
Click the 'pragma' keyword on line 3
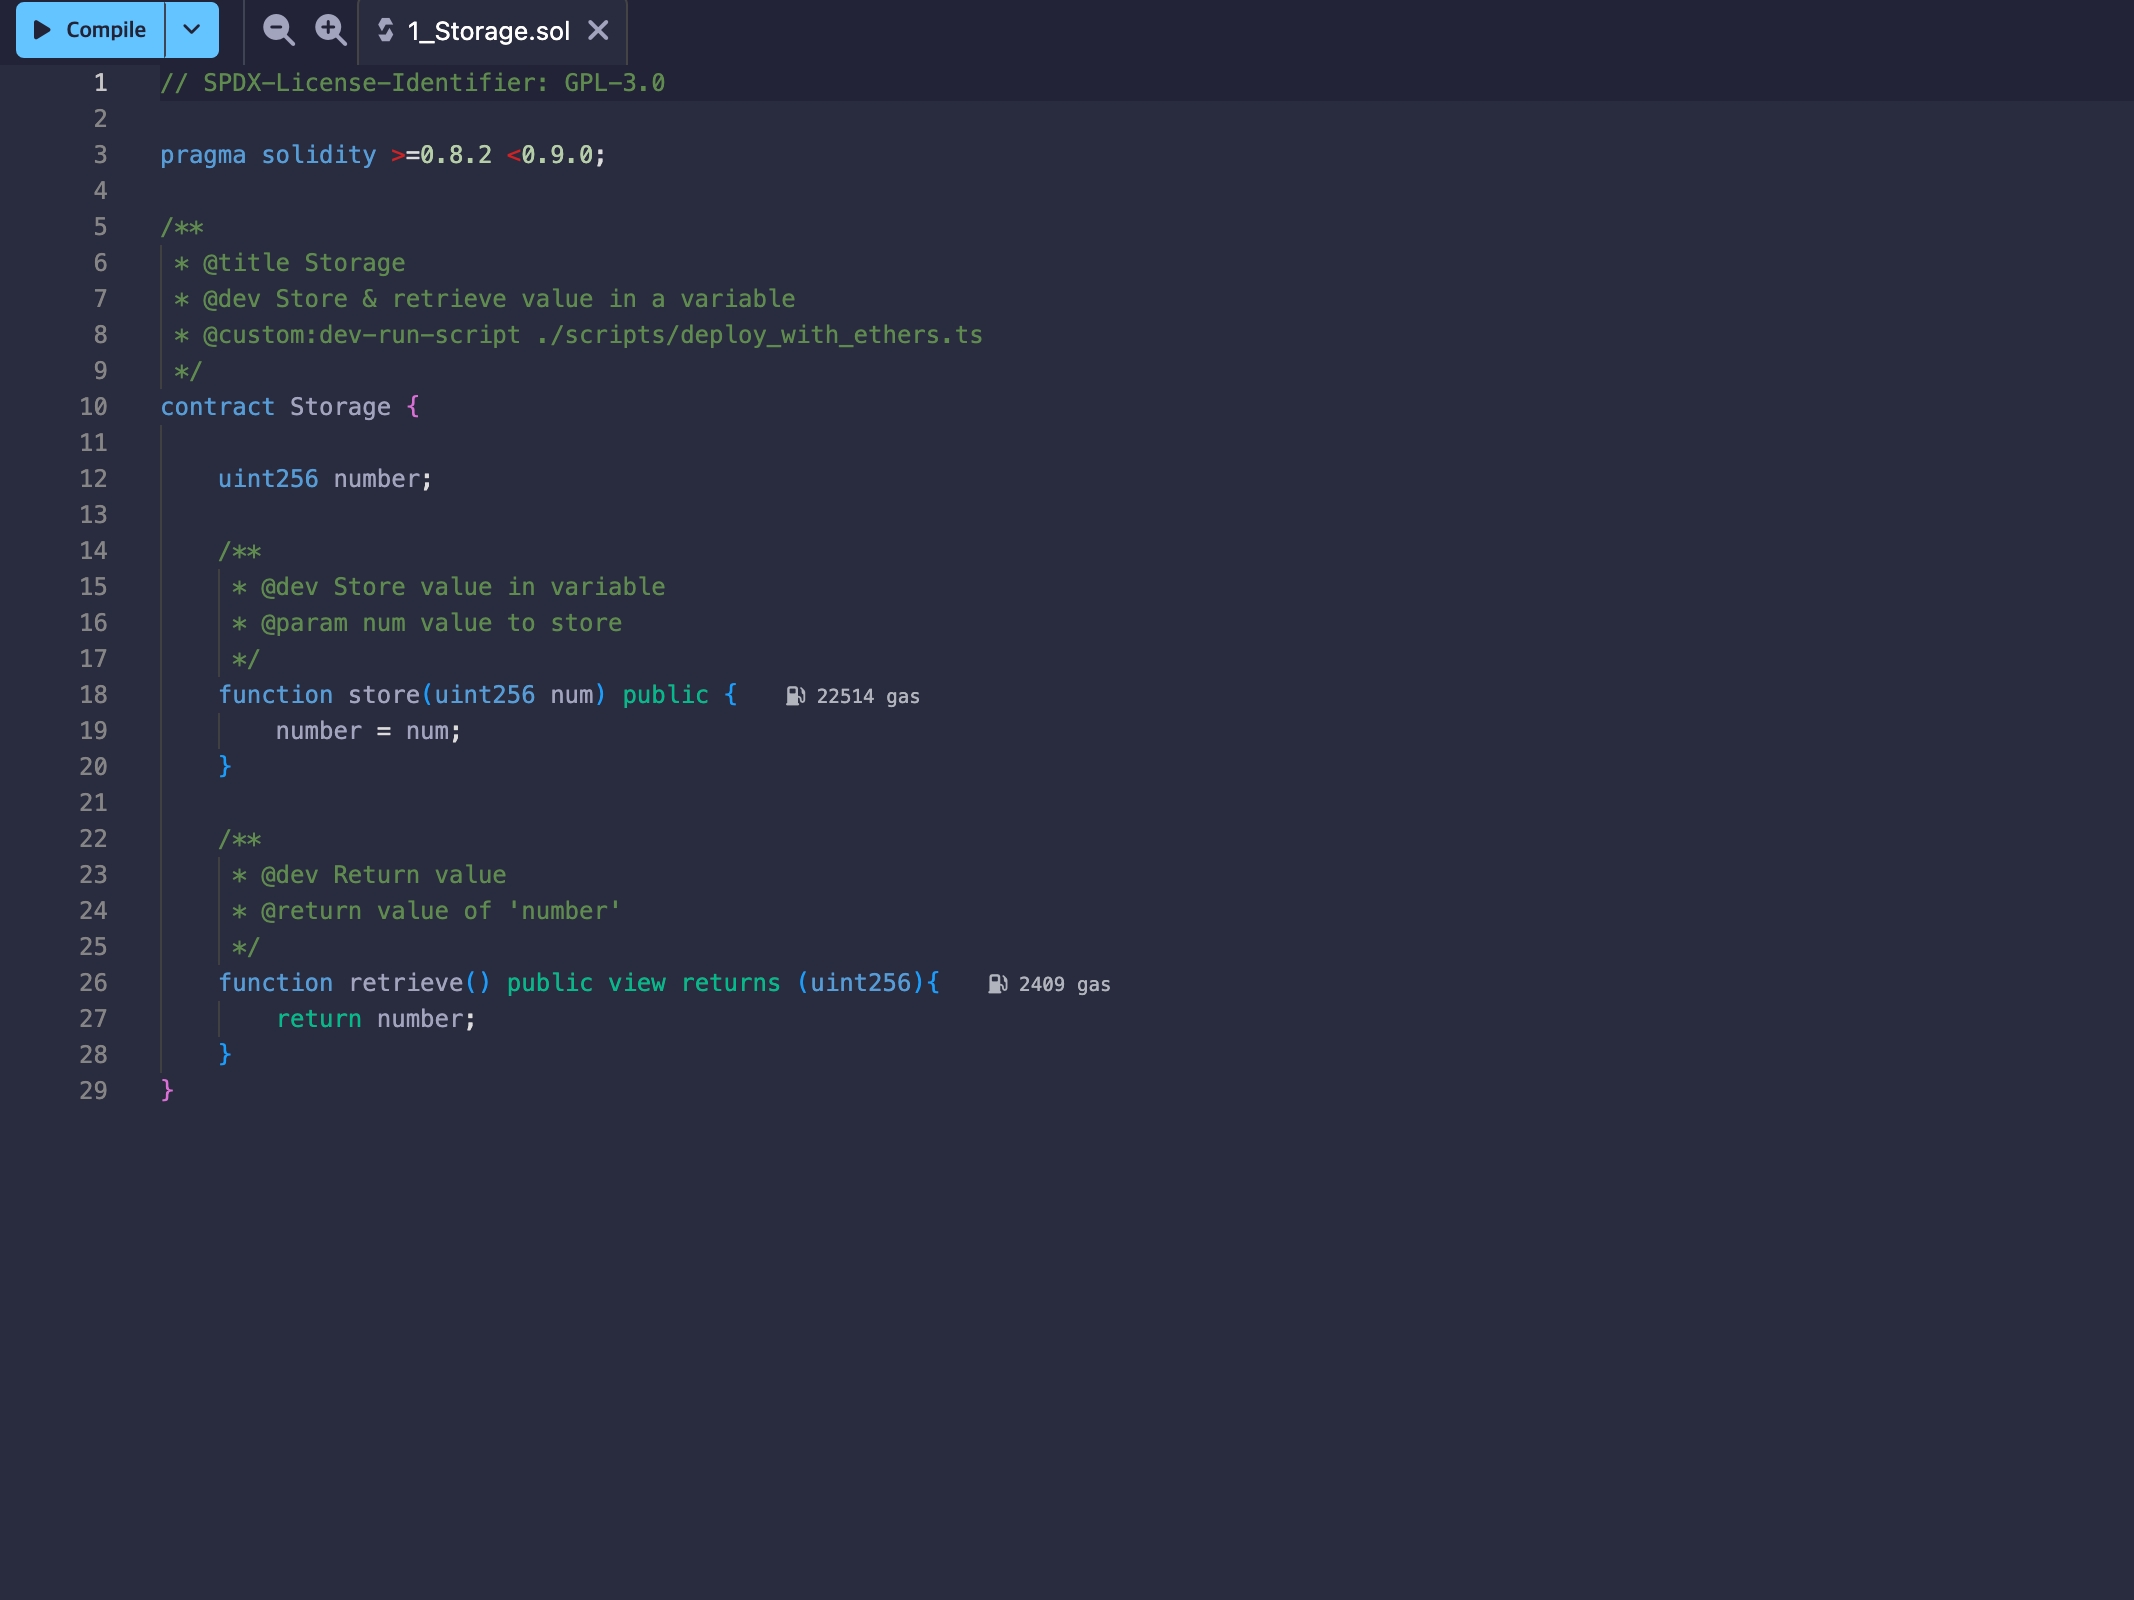click(203, 155)
